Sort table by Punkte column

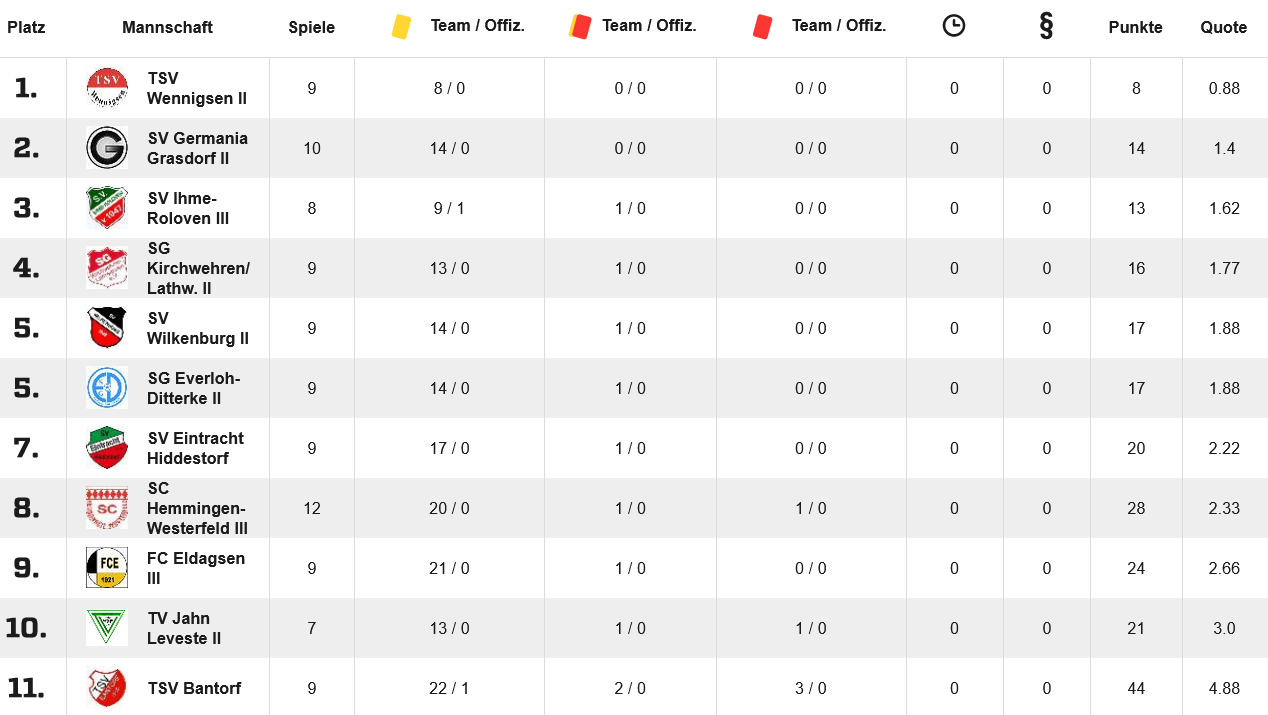[1136, 27]
